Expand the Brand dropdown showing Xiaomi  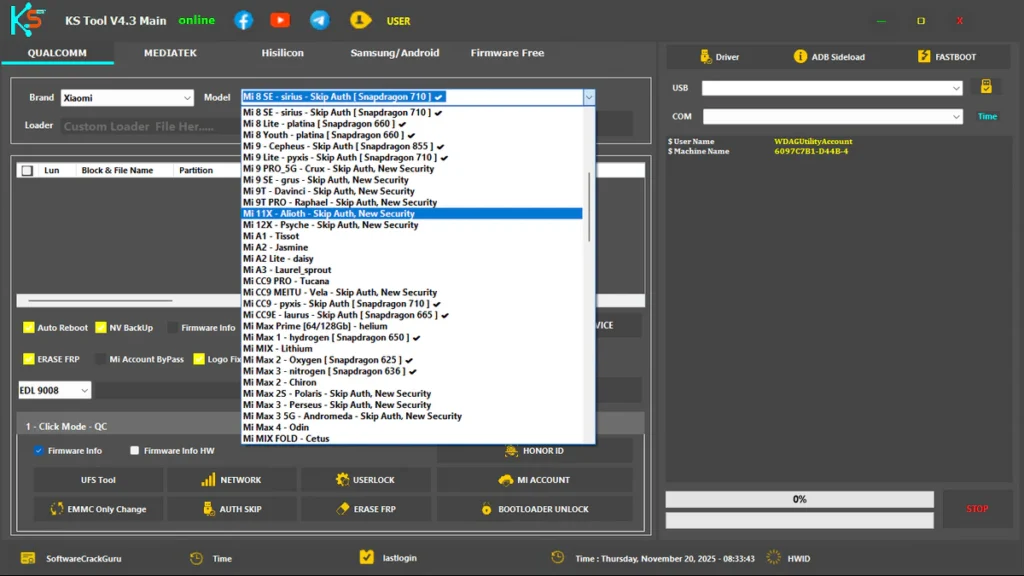pyautogui.click(x=187, y=98)
